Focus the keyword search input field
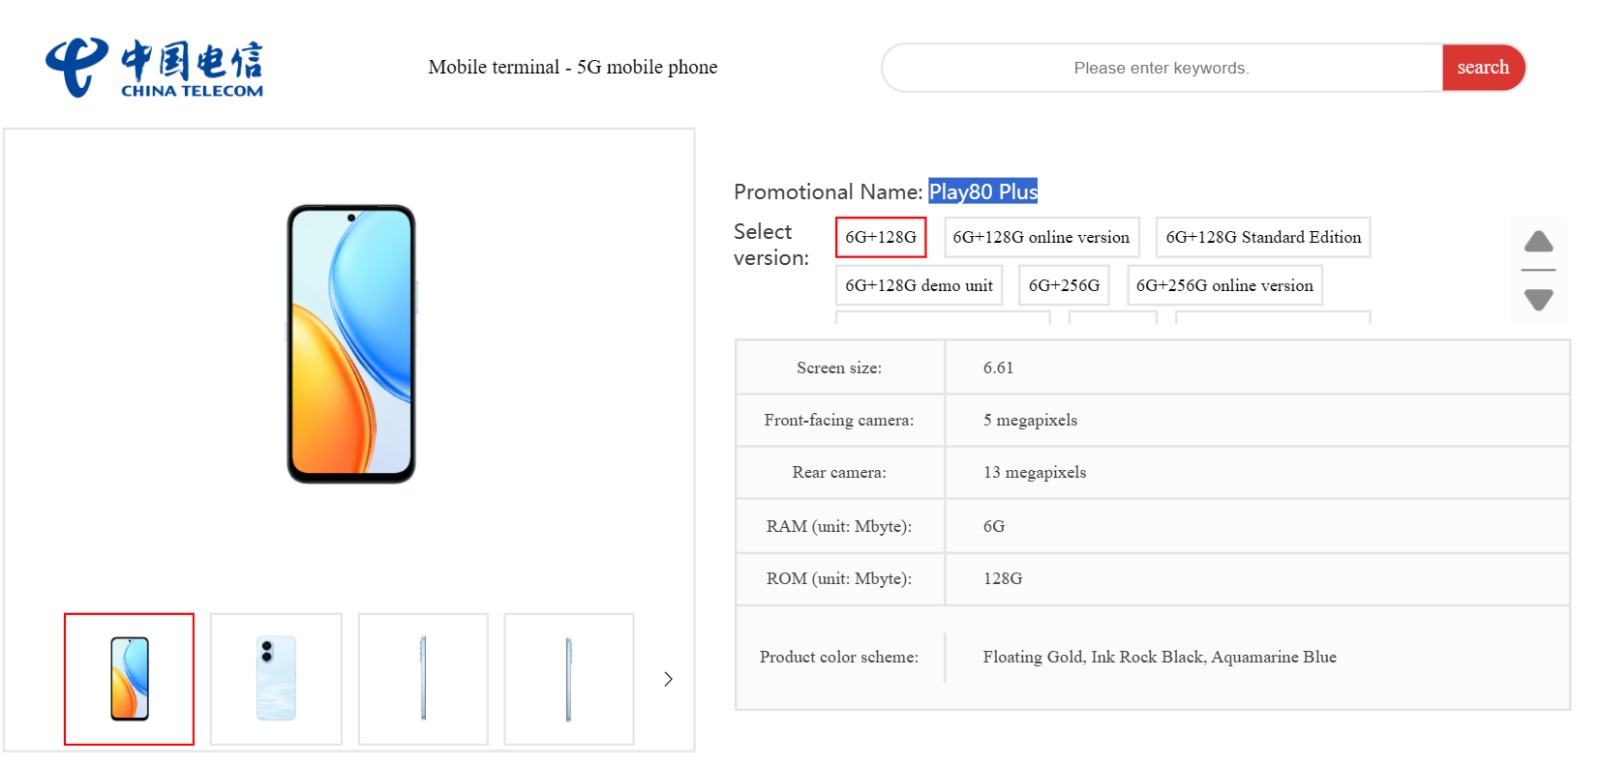1600x764 pixels. (x=1160, y=68)
